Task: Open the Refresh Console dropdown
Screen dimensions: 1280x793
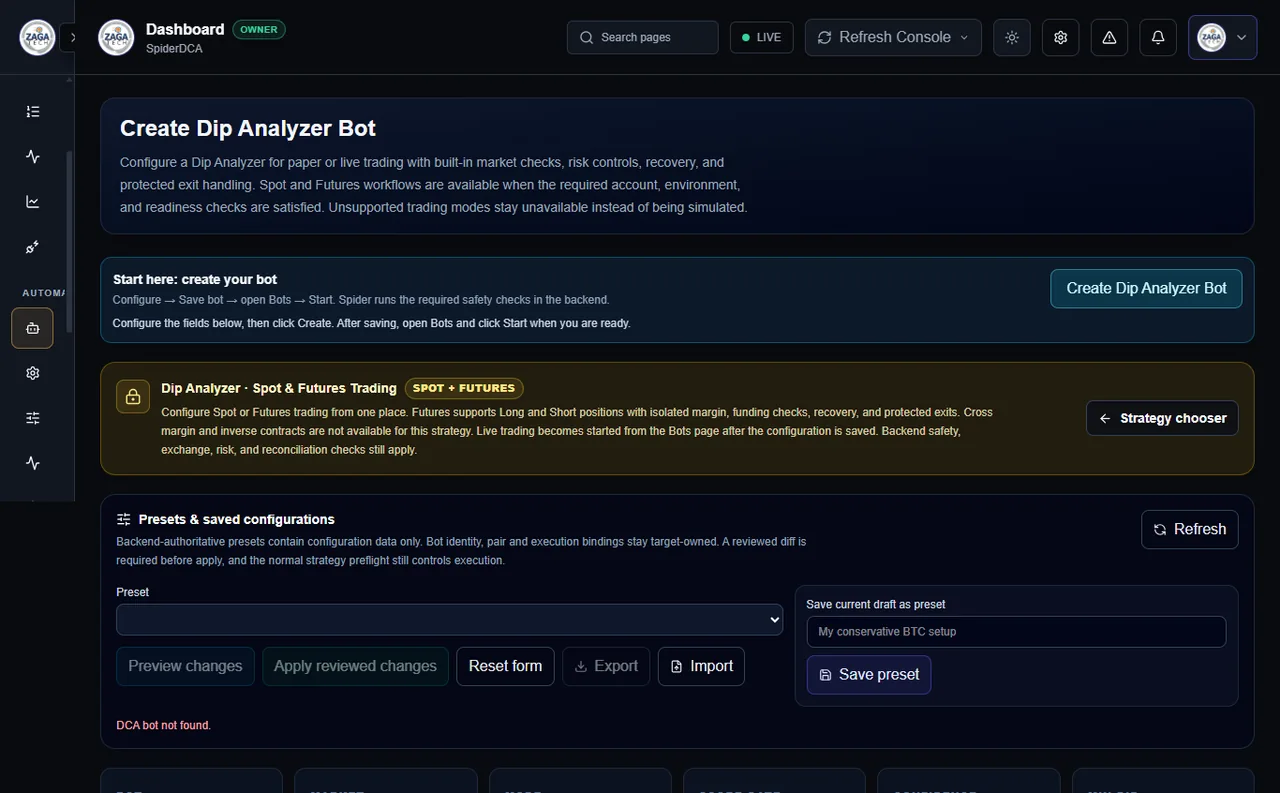Action: (x=893, y=38)
